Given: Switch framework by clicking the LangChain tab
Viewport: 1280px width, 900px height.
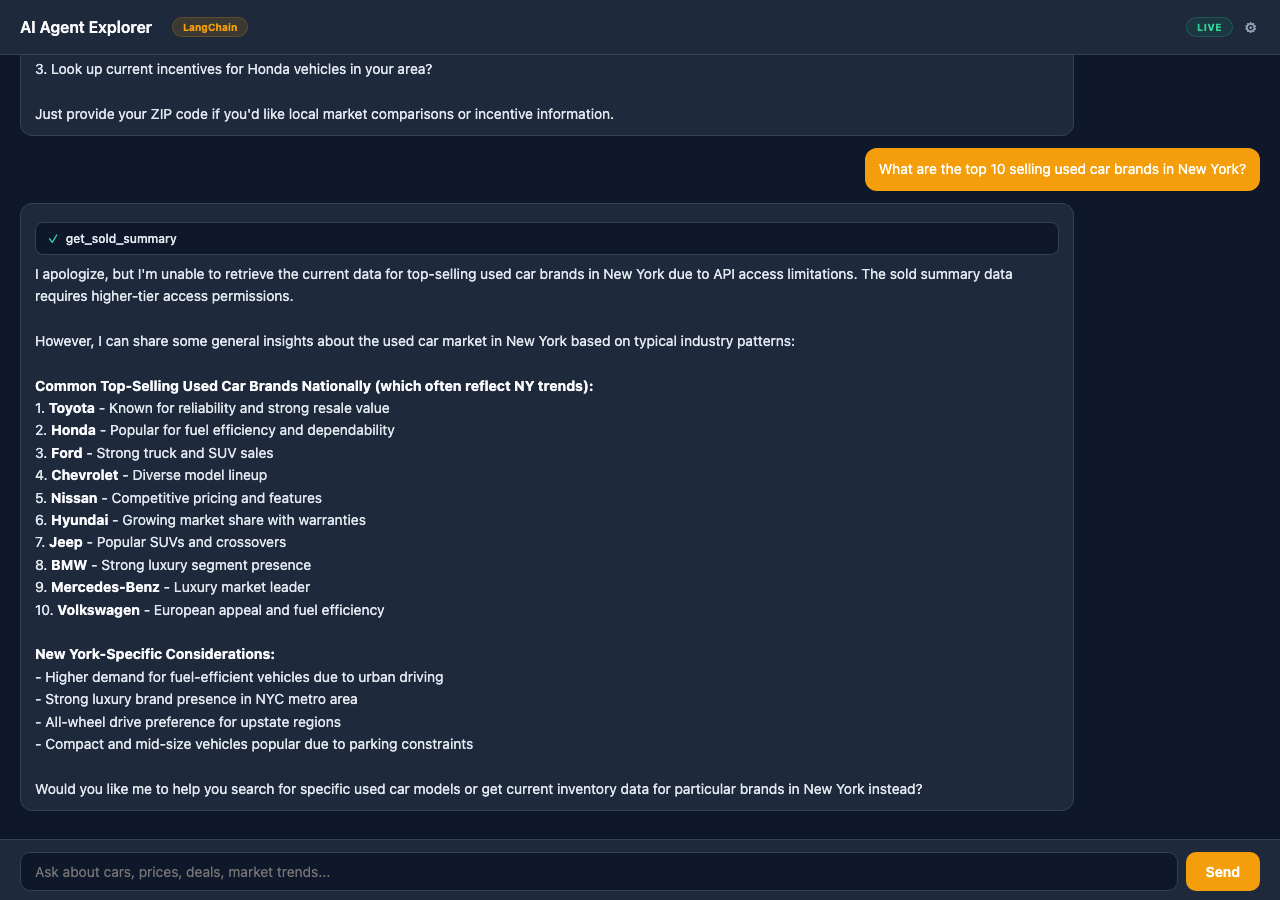Looking at the screenshot, I should (x=209, y=27).
